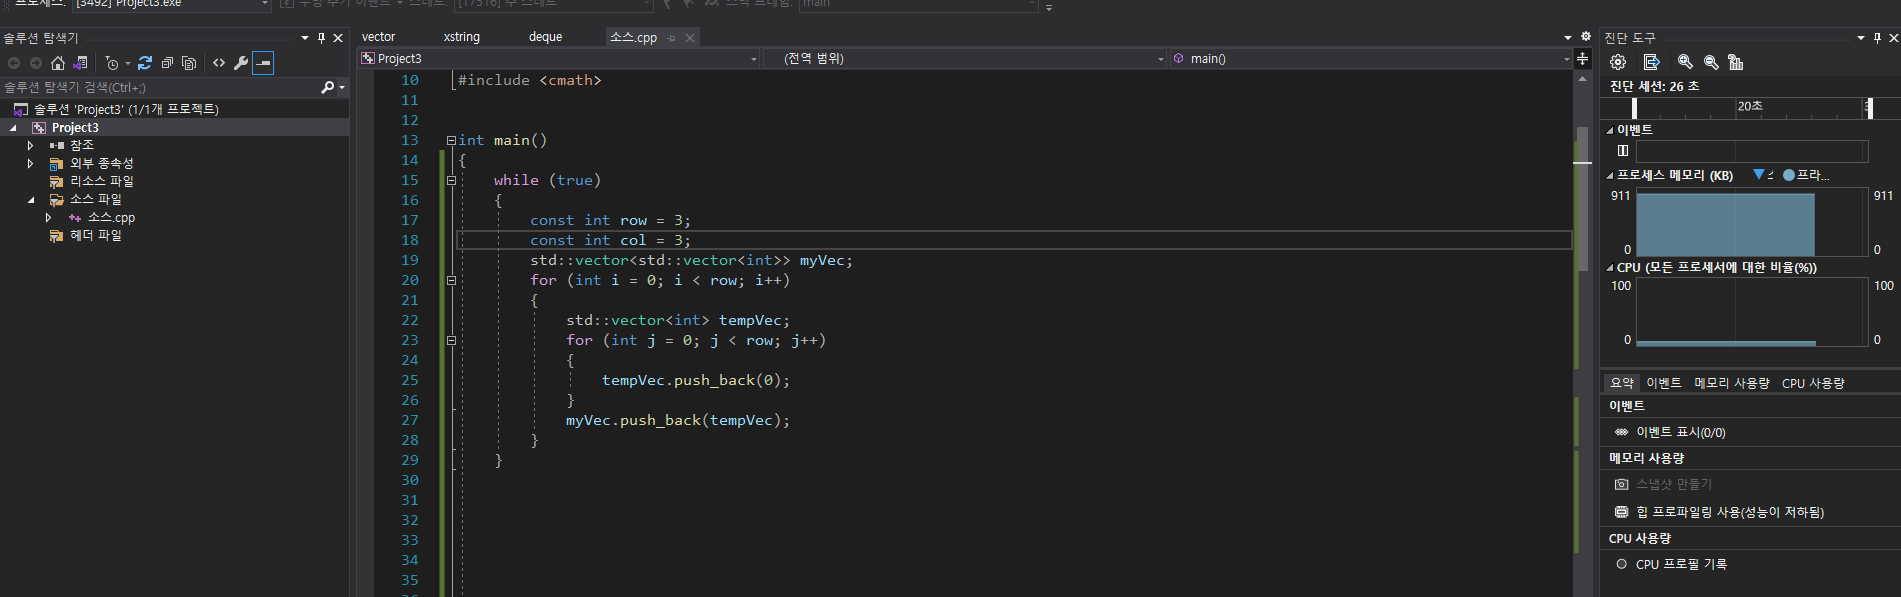Pin the 소스.cpp tab with its pin icon

pyautogui.click(x=672, y=38)
